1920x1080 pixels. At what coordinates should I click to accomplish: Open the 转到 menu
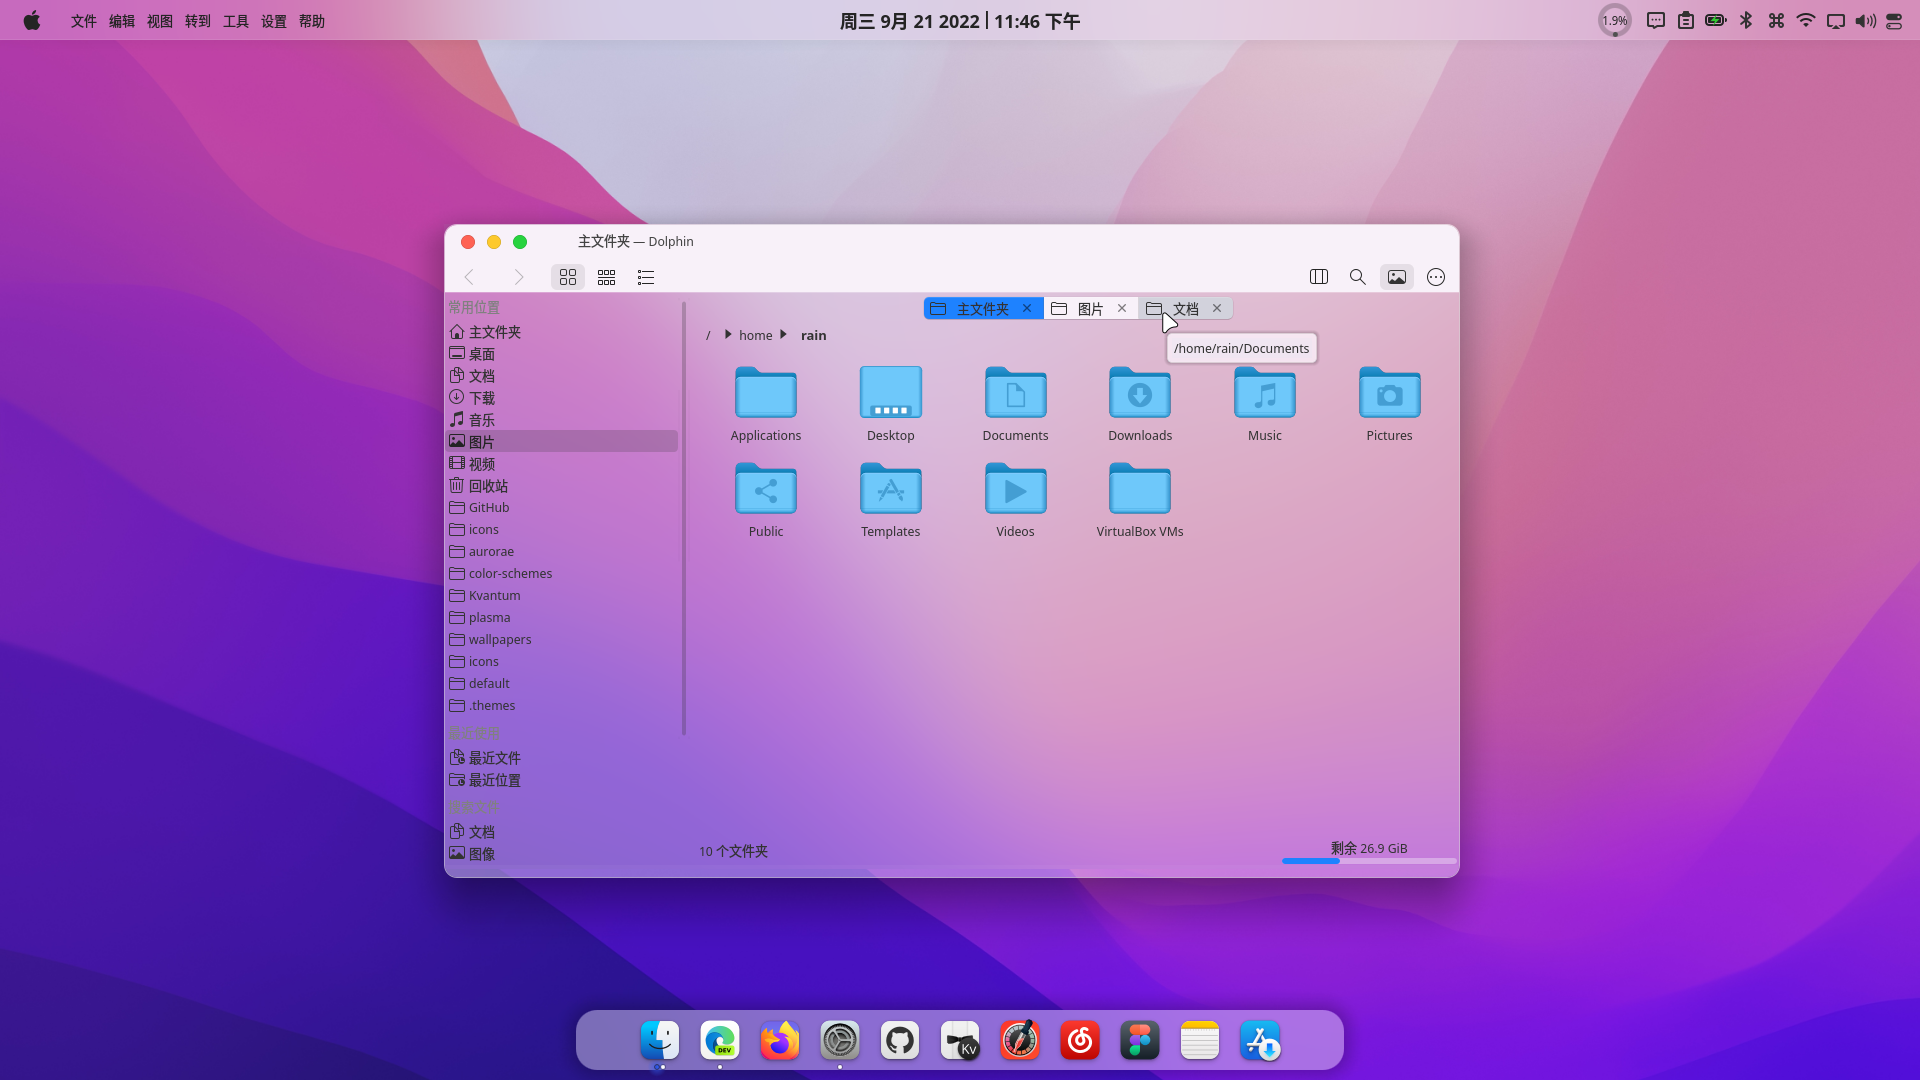click(x=198, y=21)
